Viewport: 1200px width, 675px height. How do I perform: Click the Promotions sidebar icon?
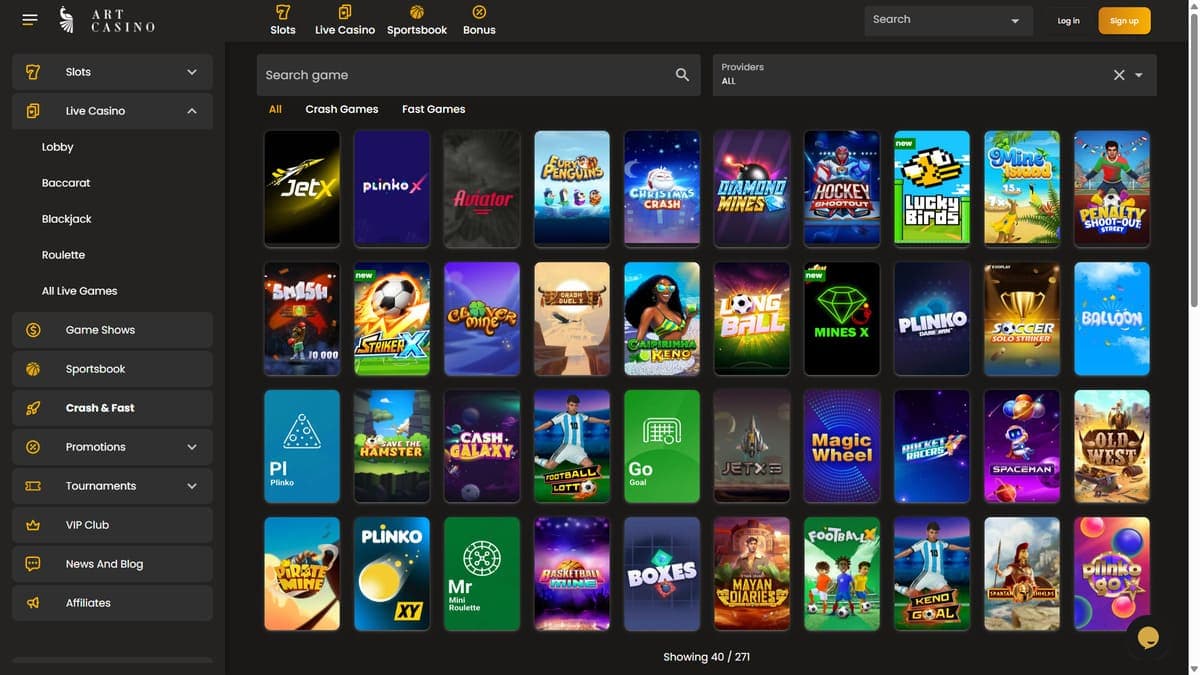click(33, 447)
